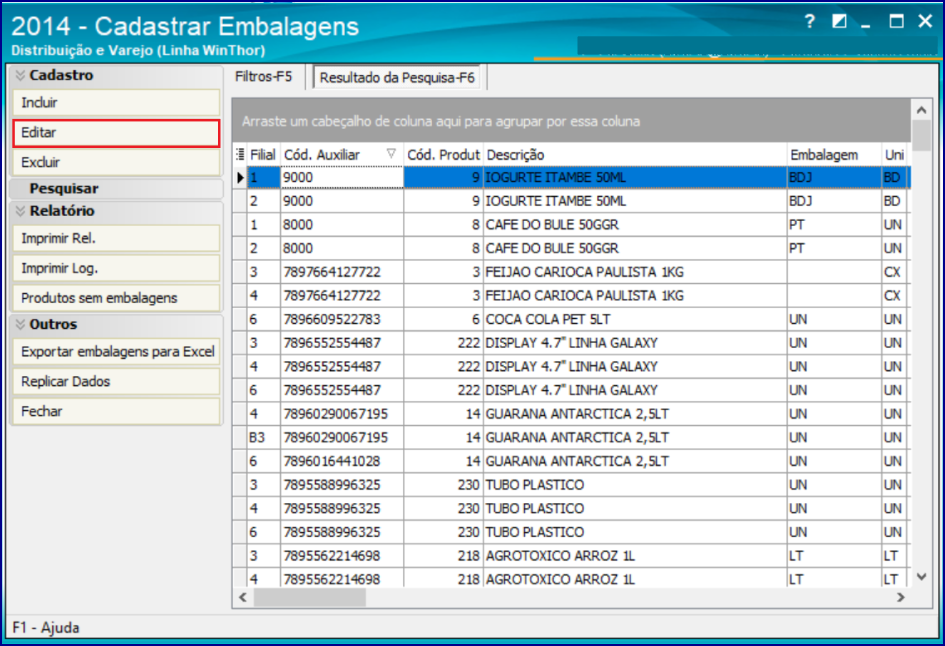Collapse the Outros section

pyautogui.click(x=20, y=324)
